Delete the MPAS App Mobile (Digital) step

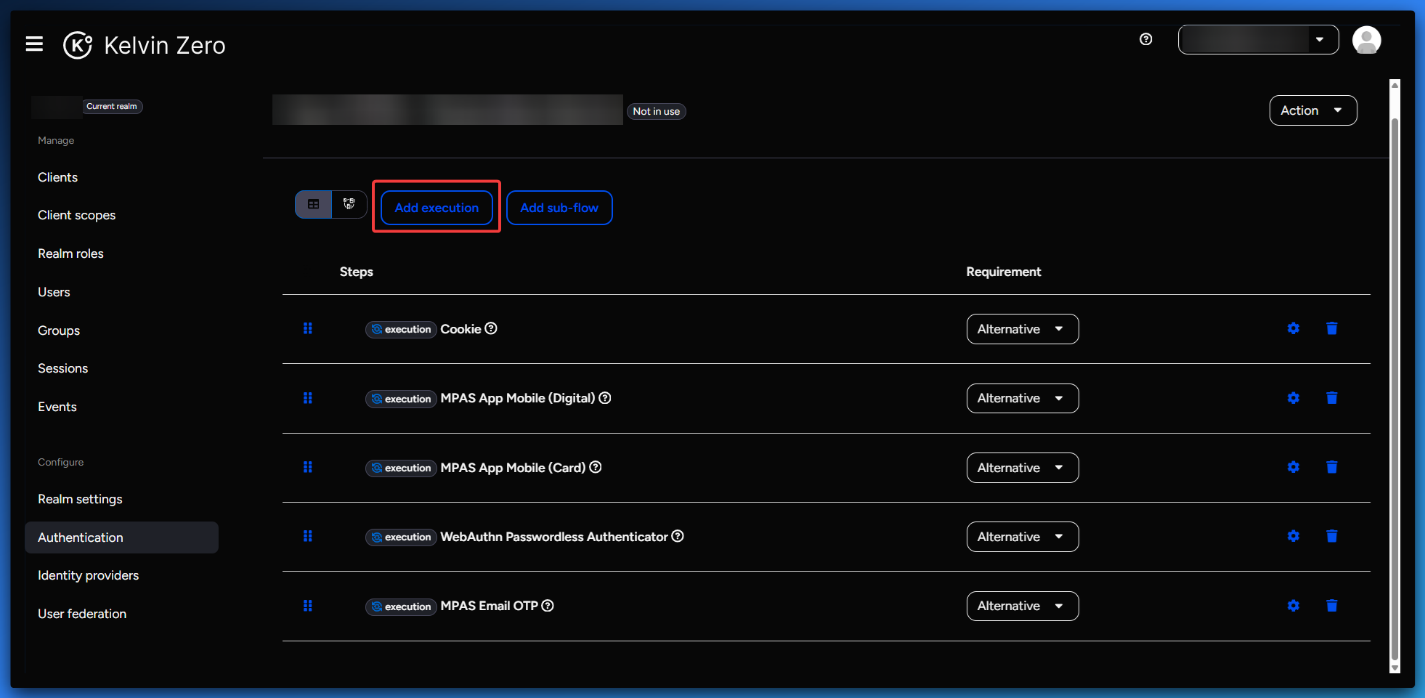click(x=1331, y=398)
